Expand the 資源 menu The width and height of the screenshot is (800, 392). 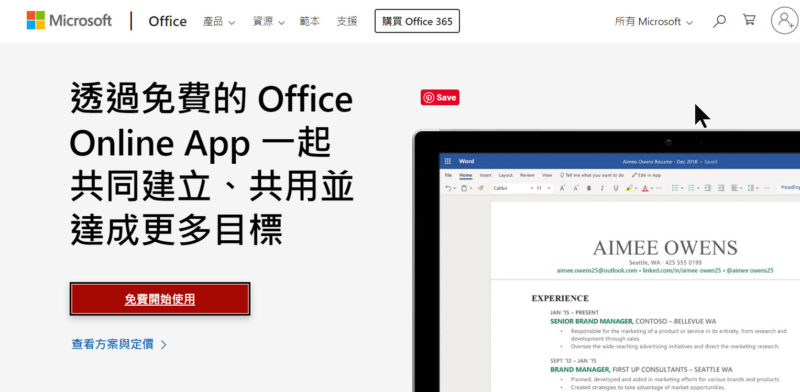268,21
